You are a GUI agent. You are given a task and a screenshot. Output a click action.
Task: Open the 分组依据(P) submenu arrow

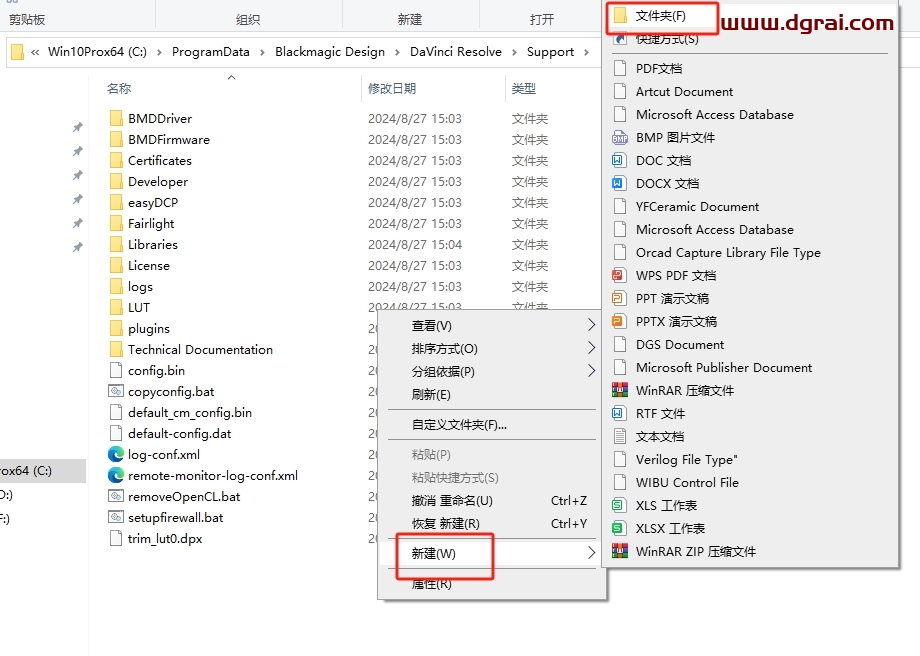tap(591, 372)
